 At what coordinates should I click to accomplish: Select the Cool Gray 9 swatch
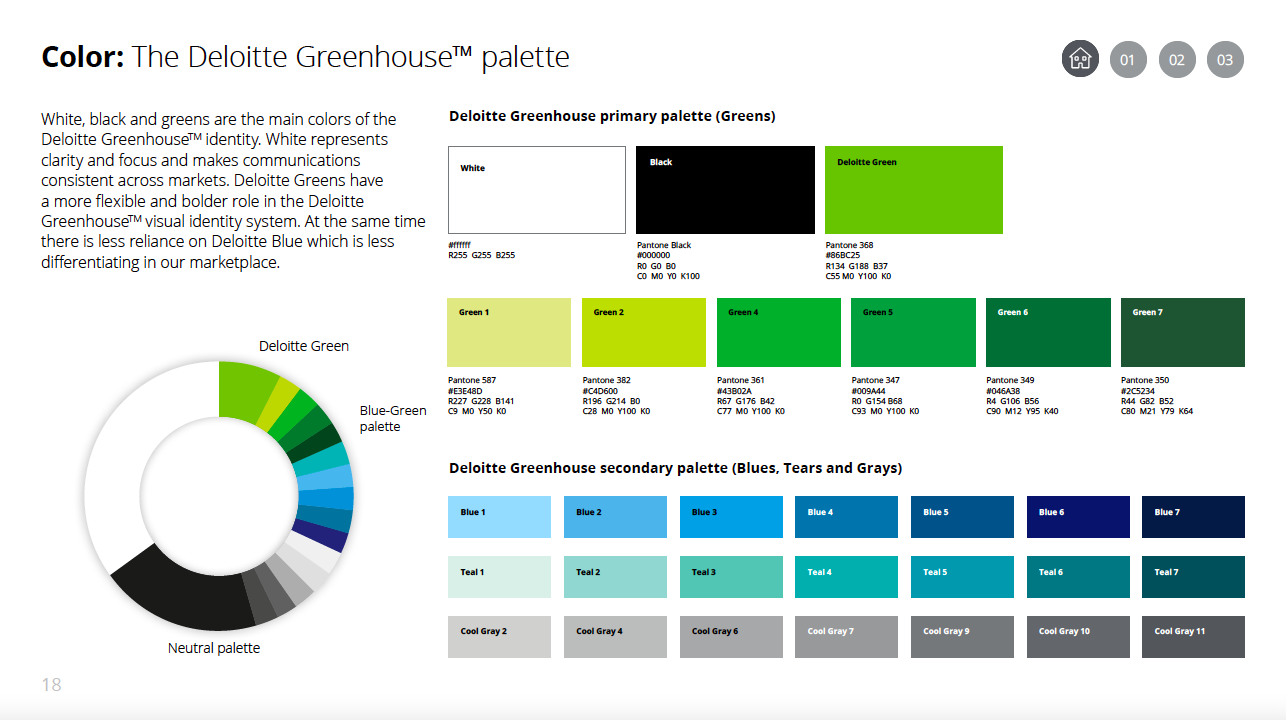[x=962, y=637]
